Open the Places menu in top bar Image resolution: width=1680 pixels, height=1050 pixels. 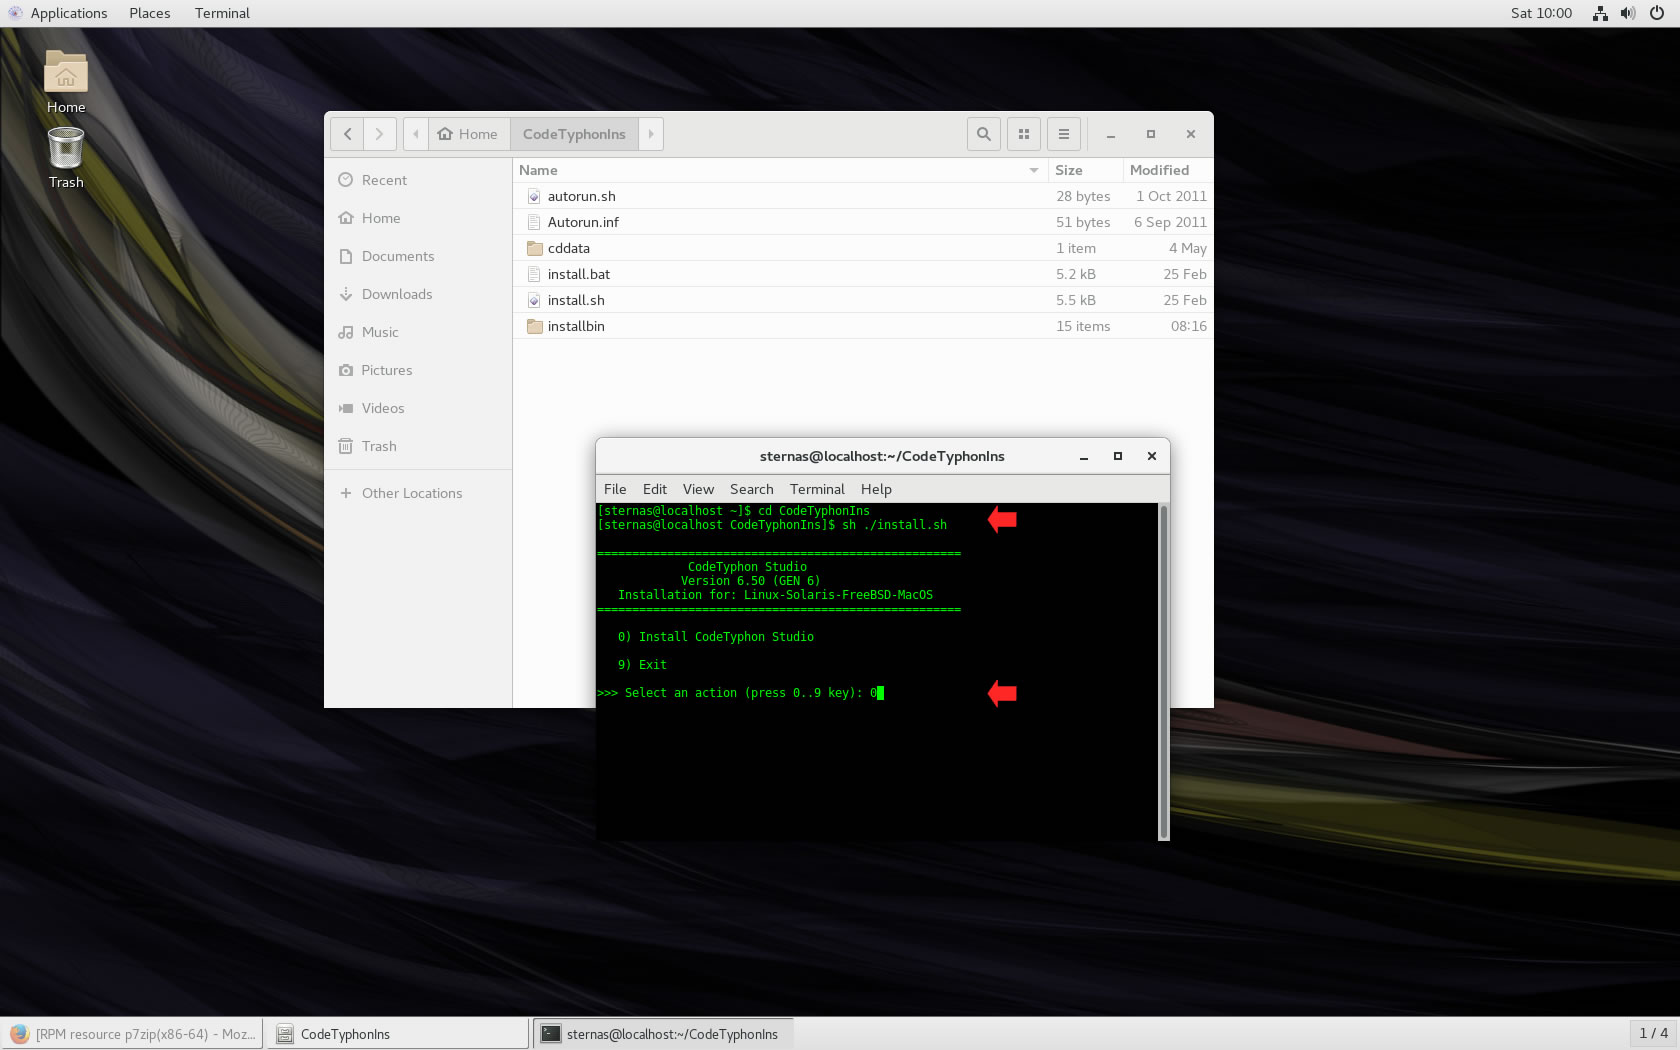[150, 13]
